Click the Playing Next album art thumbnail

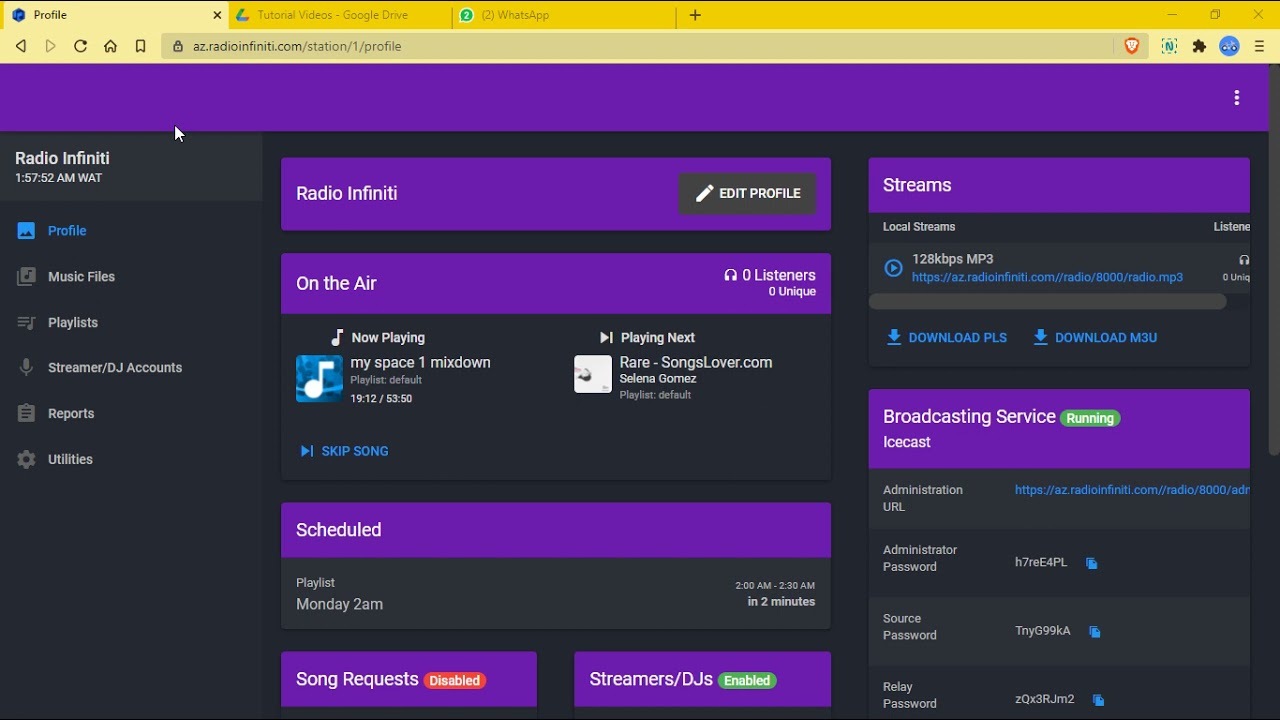pyautogui.click(x=593, y=374)
